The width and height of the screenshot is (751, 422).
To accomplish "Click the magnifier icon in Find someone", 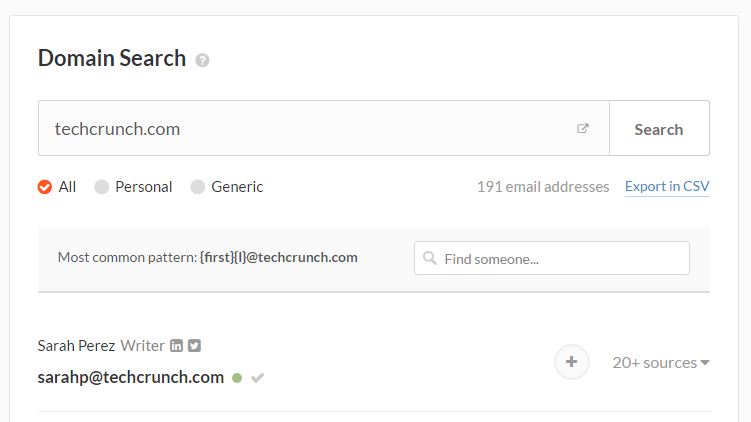I will (430, 258).
